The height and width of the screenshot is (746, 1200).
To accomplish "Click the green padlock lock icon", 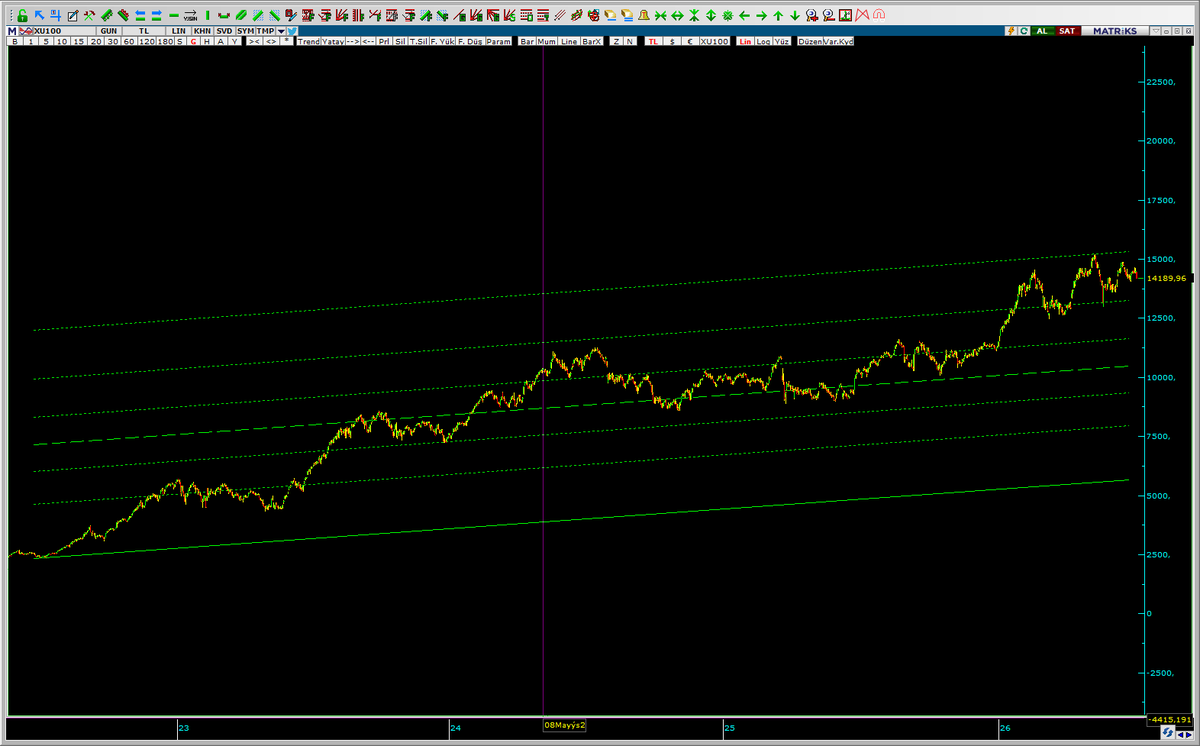I will (21, 15).
